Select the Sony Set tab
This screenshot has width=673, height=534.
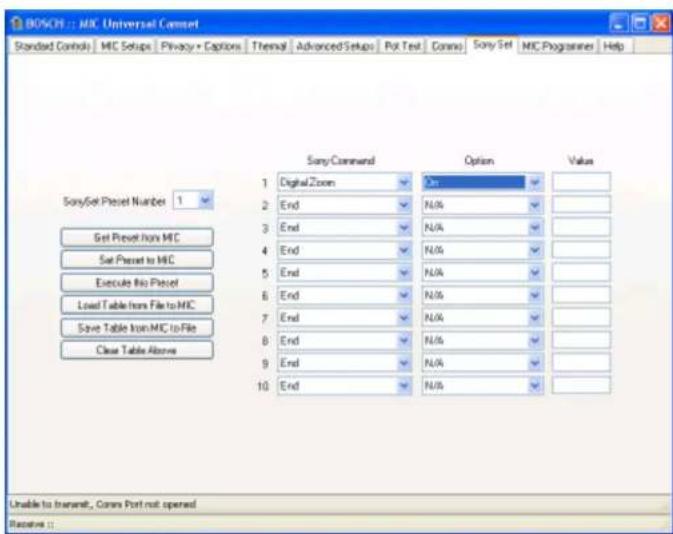point(492,45)
